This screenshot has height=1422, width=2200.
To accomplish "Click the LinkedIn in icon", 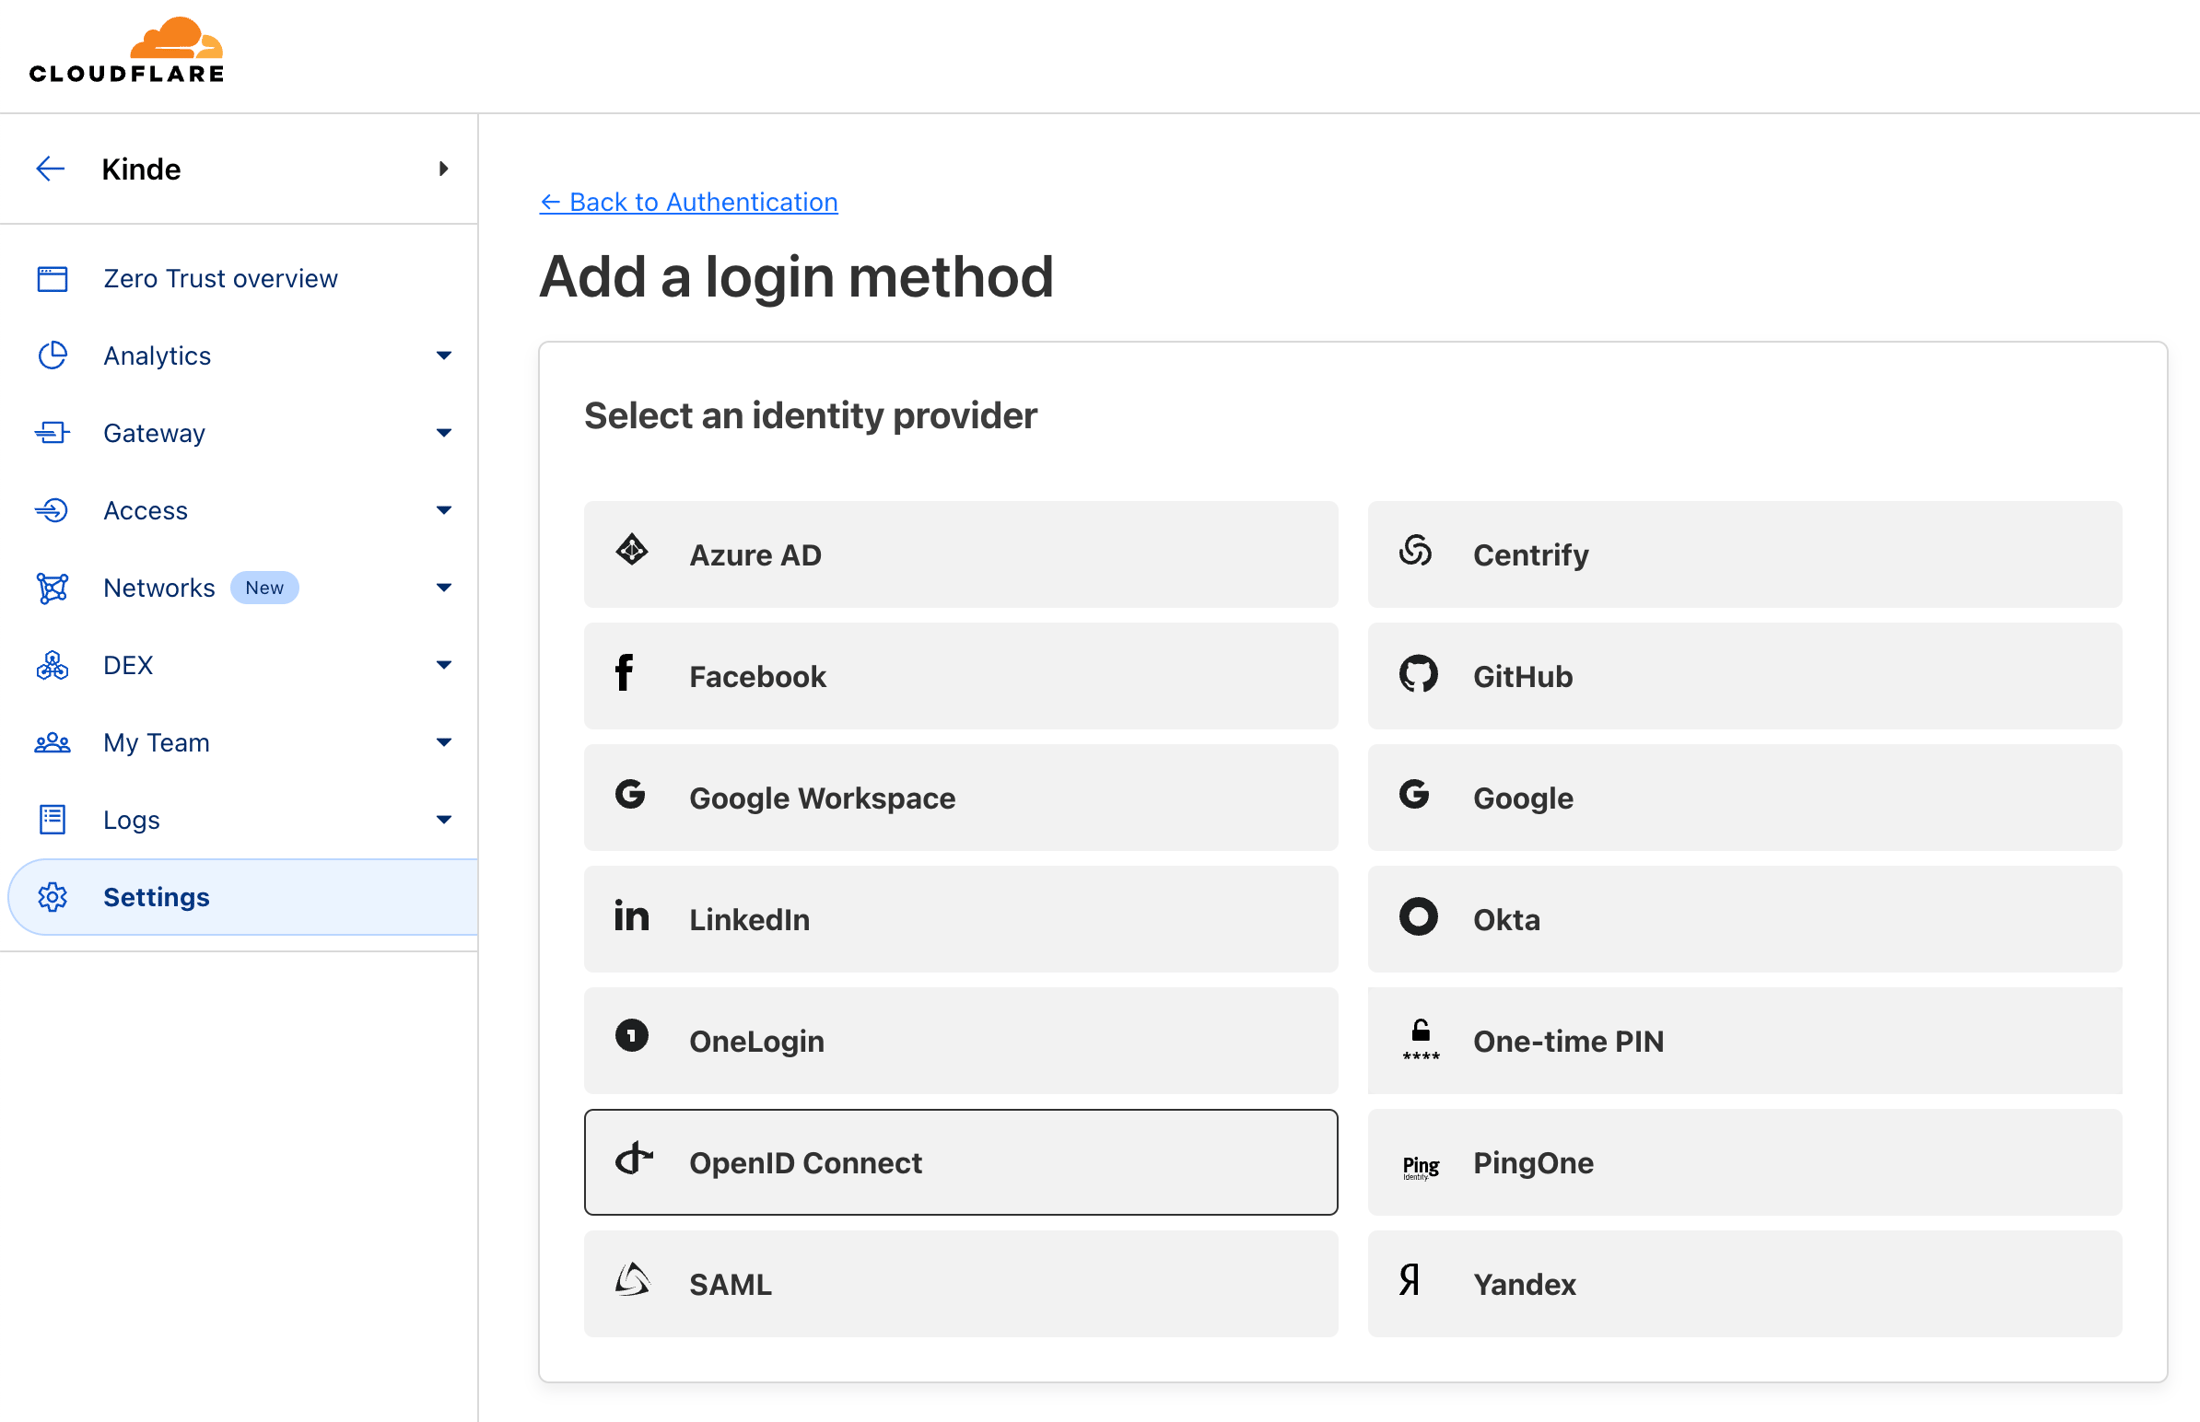I will [x=632, y=916].
